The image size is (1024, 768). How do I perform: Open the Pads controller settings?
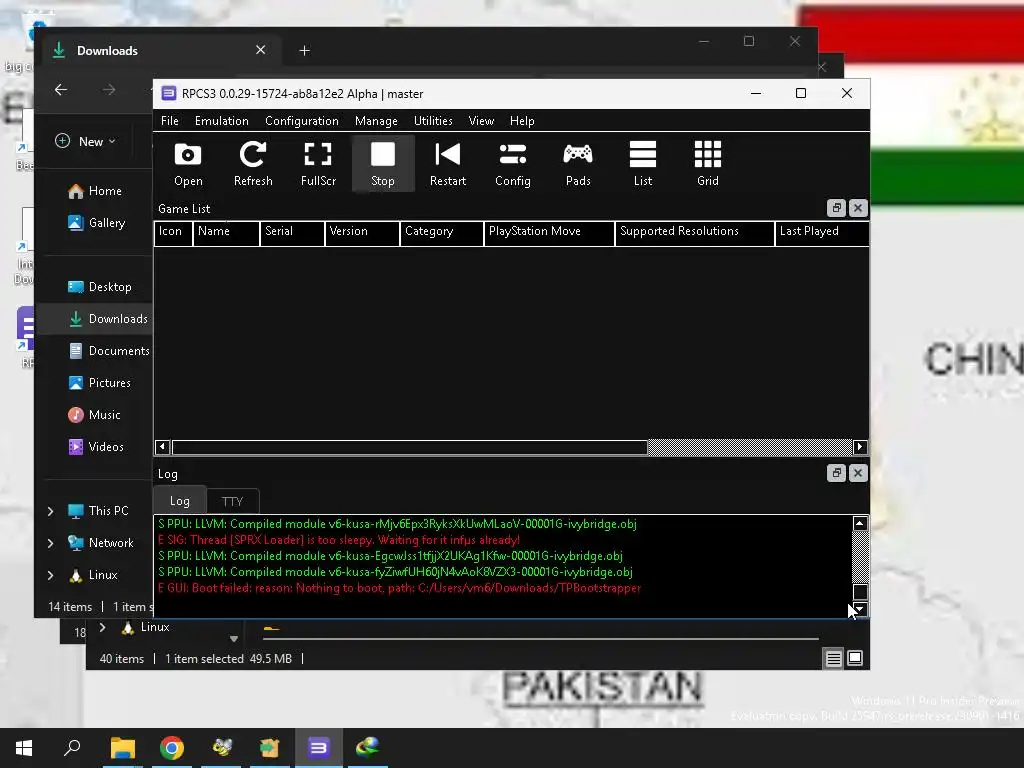(578, 164)
